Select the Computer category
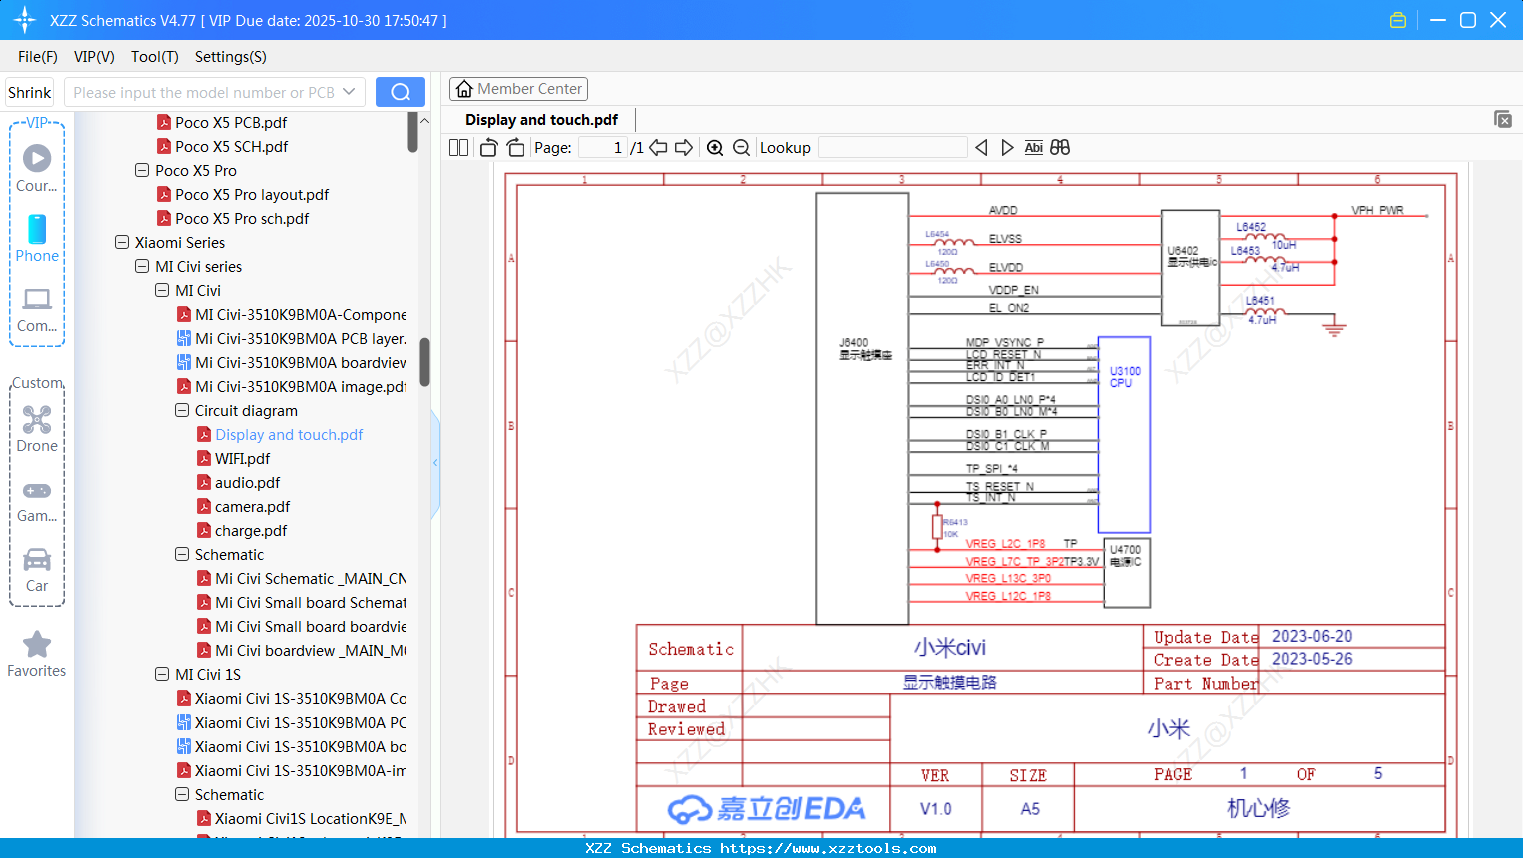The width and height of the screenshot is (1523, 858). tap(37, 309)
